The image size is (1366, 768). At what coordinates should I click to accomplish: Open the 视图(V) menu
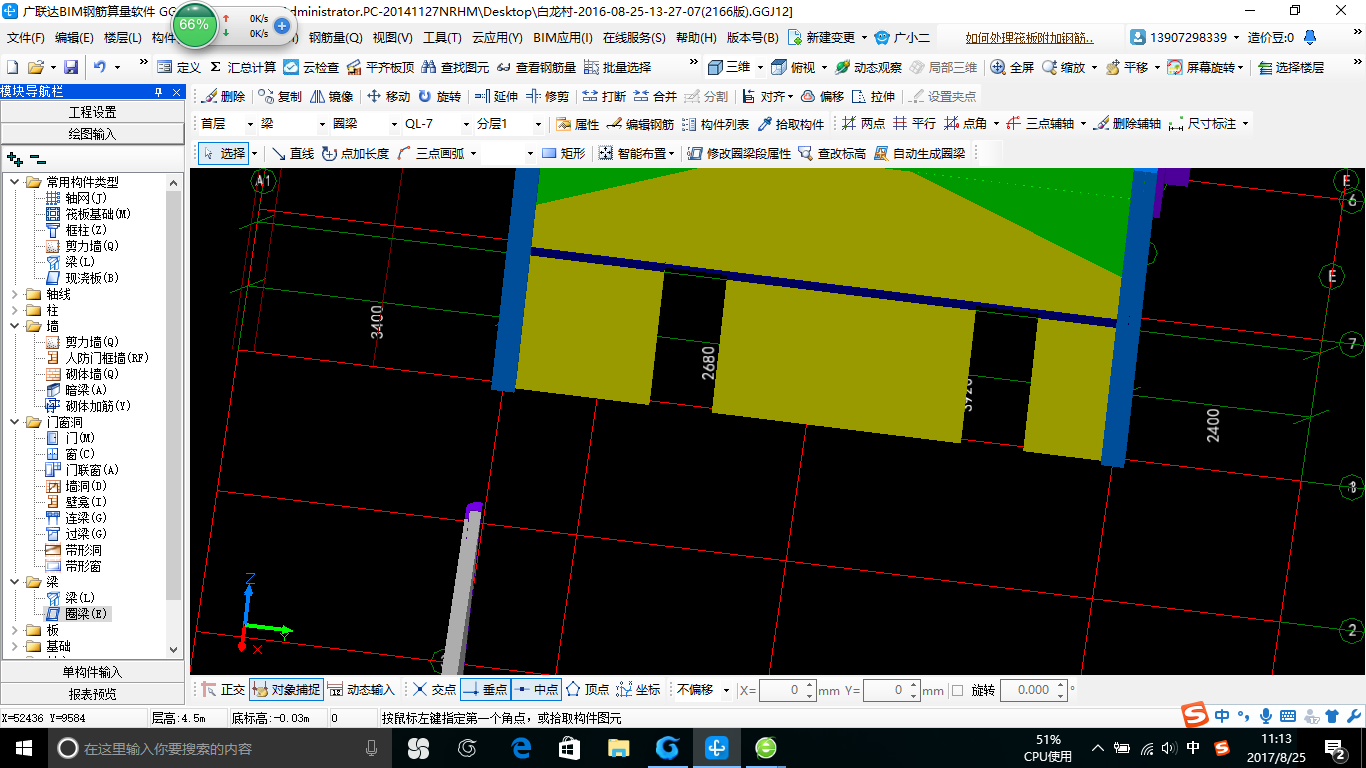392,38
